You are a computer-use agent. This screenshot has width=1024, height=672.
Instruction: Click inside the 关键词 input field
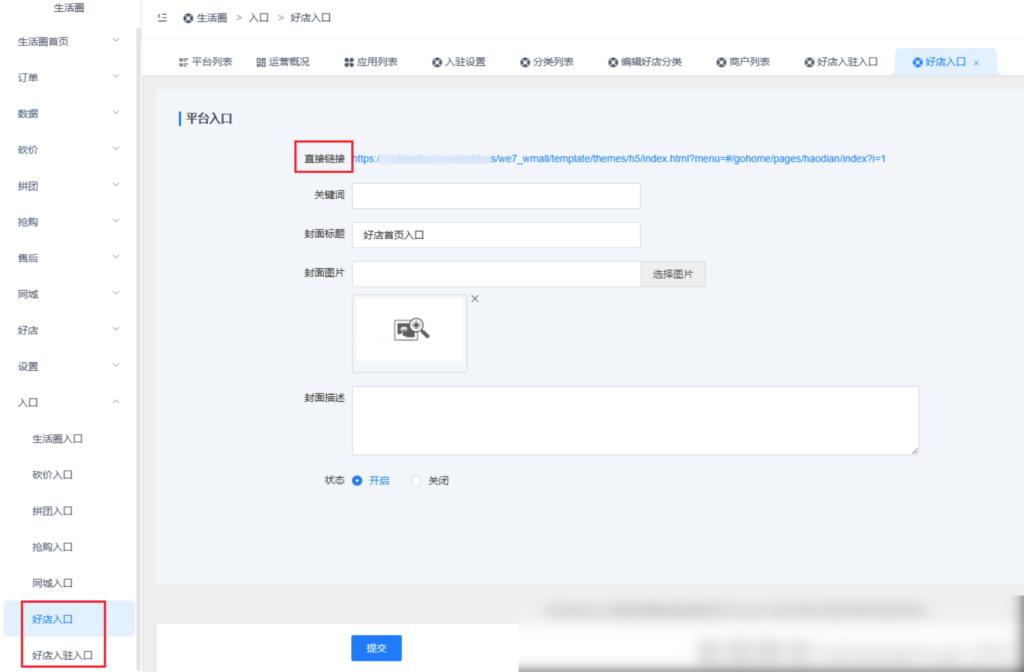point(495,196)
